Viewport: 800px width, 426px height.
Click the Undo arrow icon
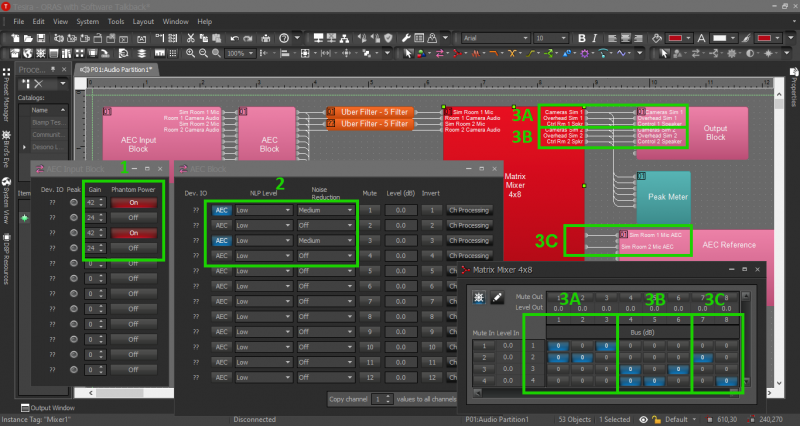pos(234,38)
